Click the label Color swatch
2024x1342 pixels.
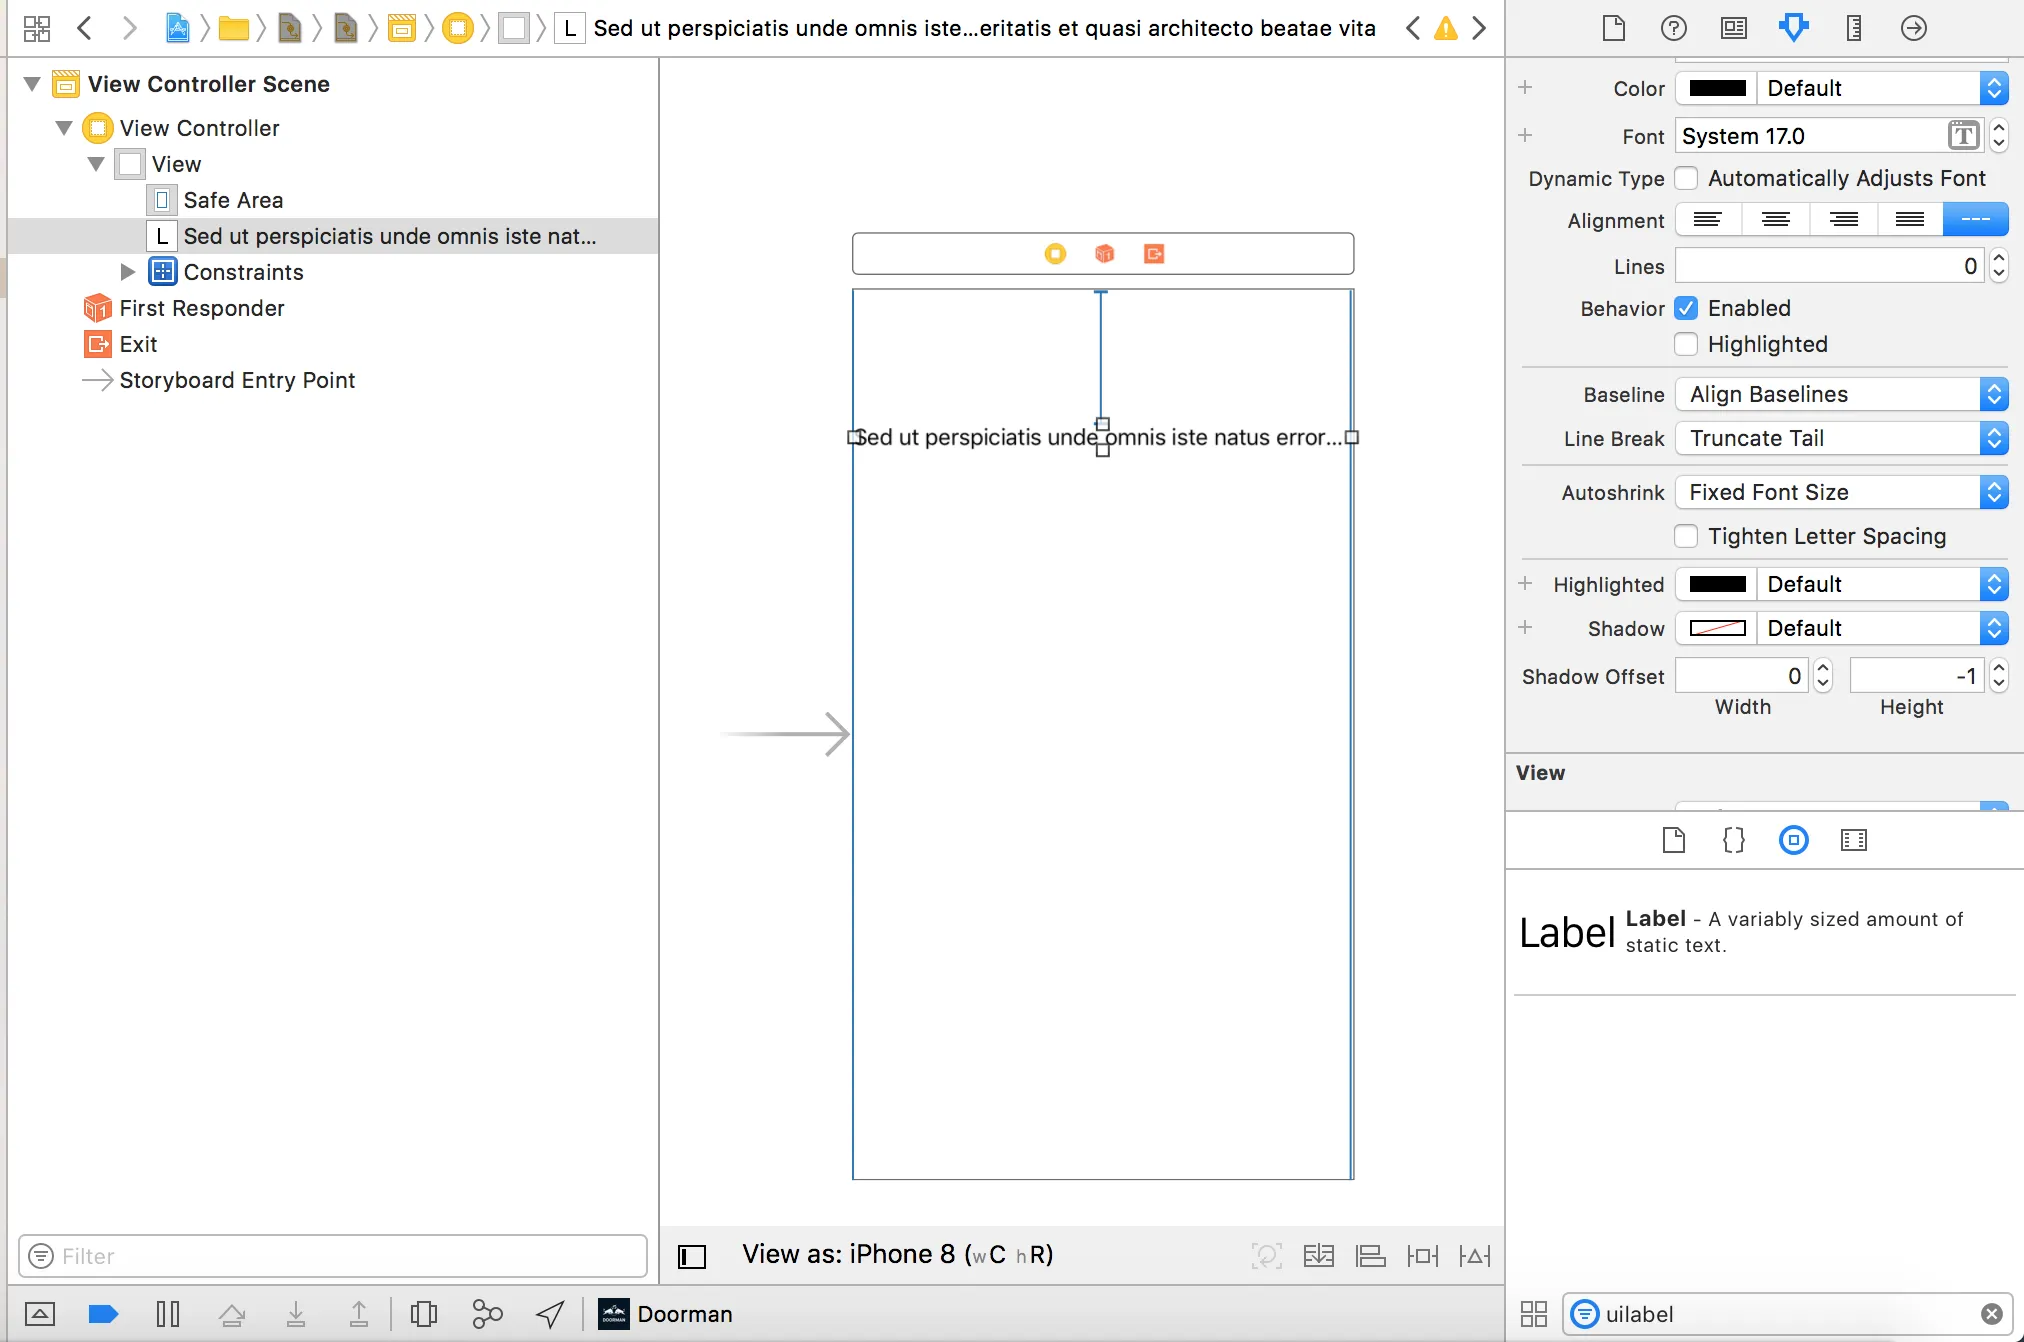pos(1717,88)
